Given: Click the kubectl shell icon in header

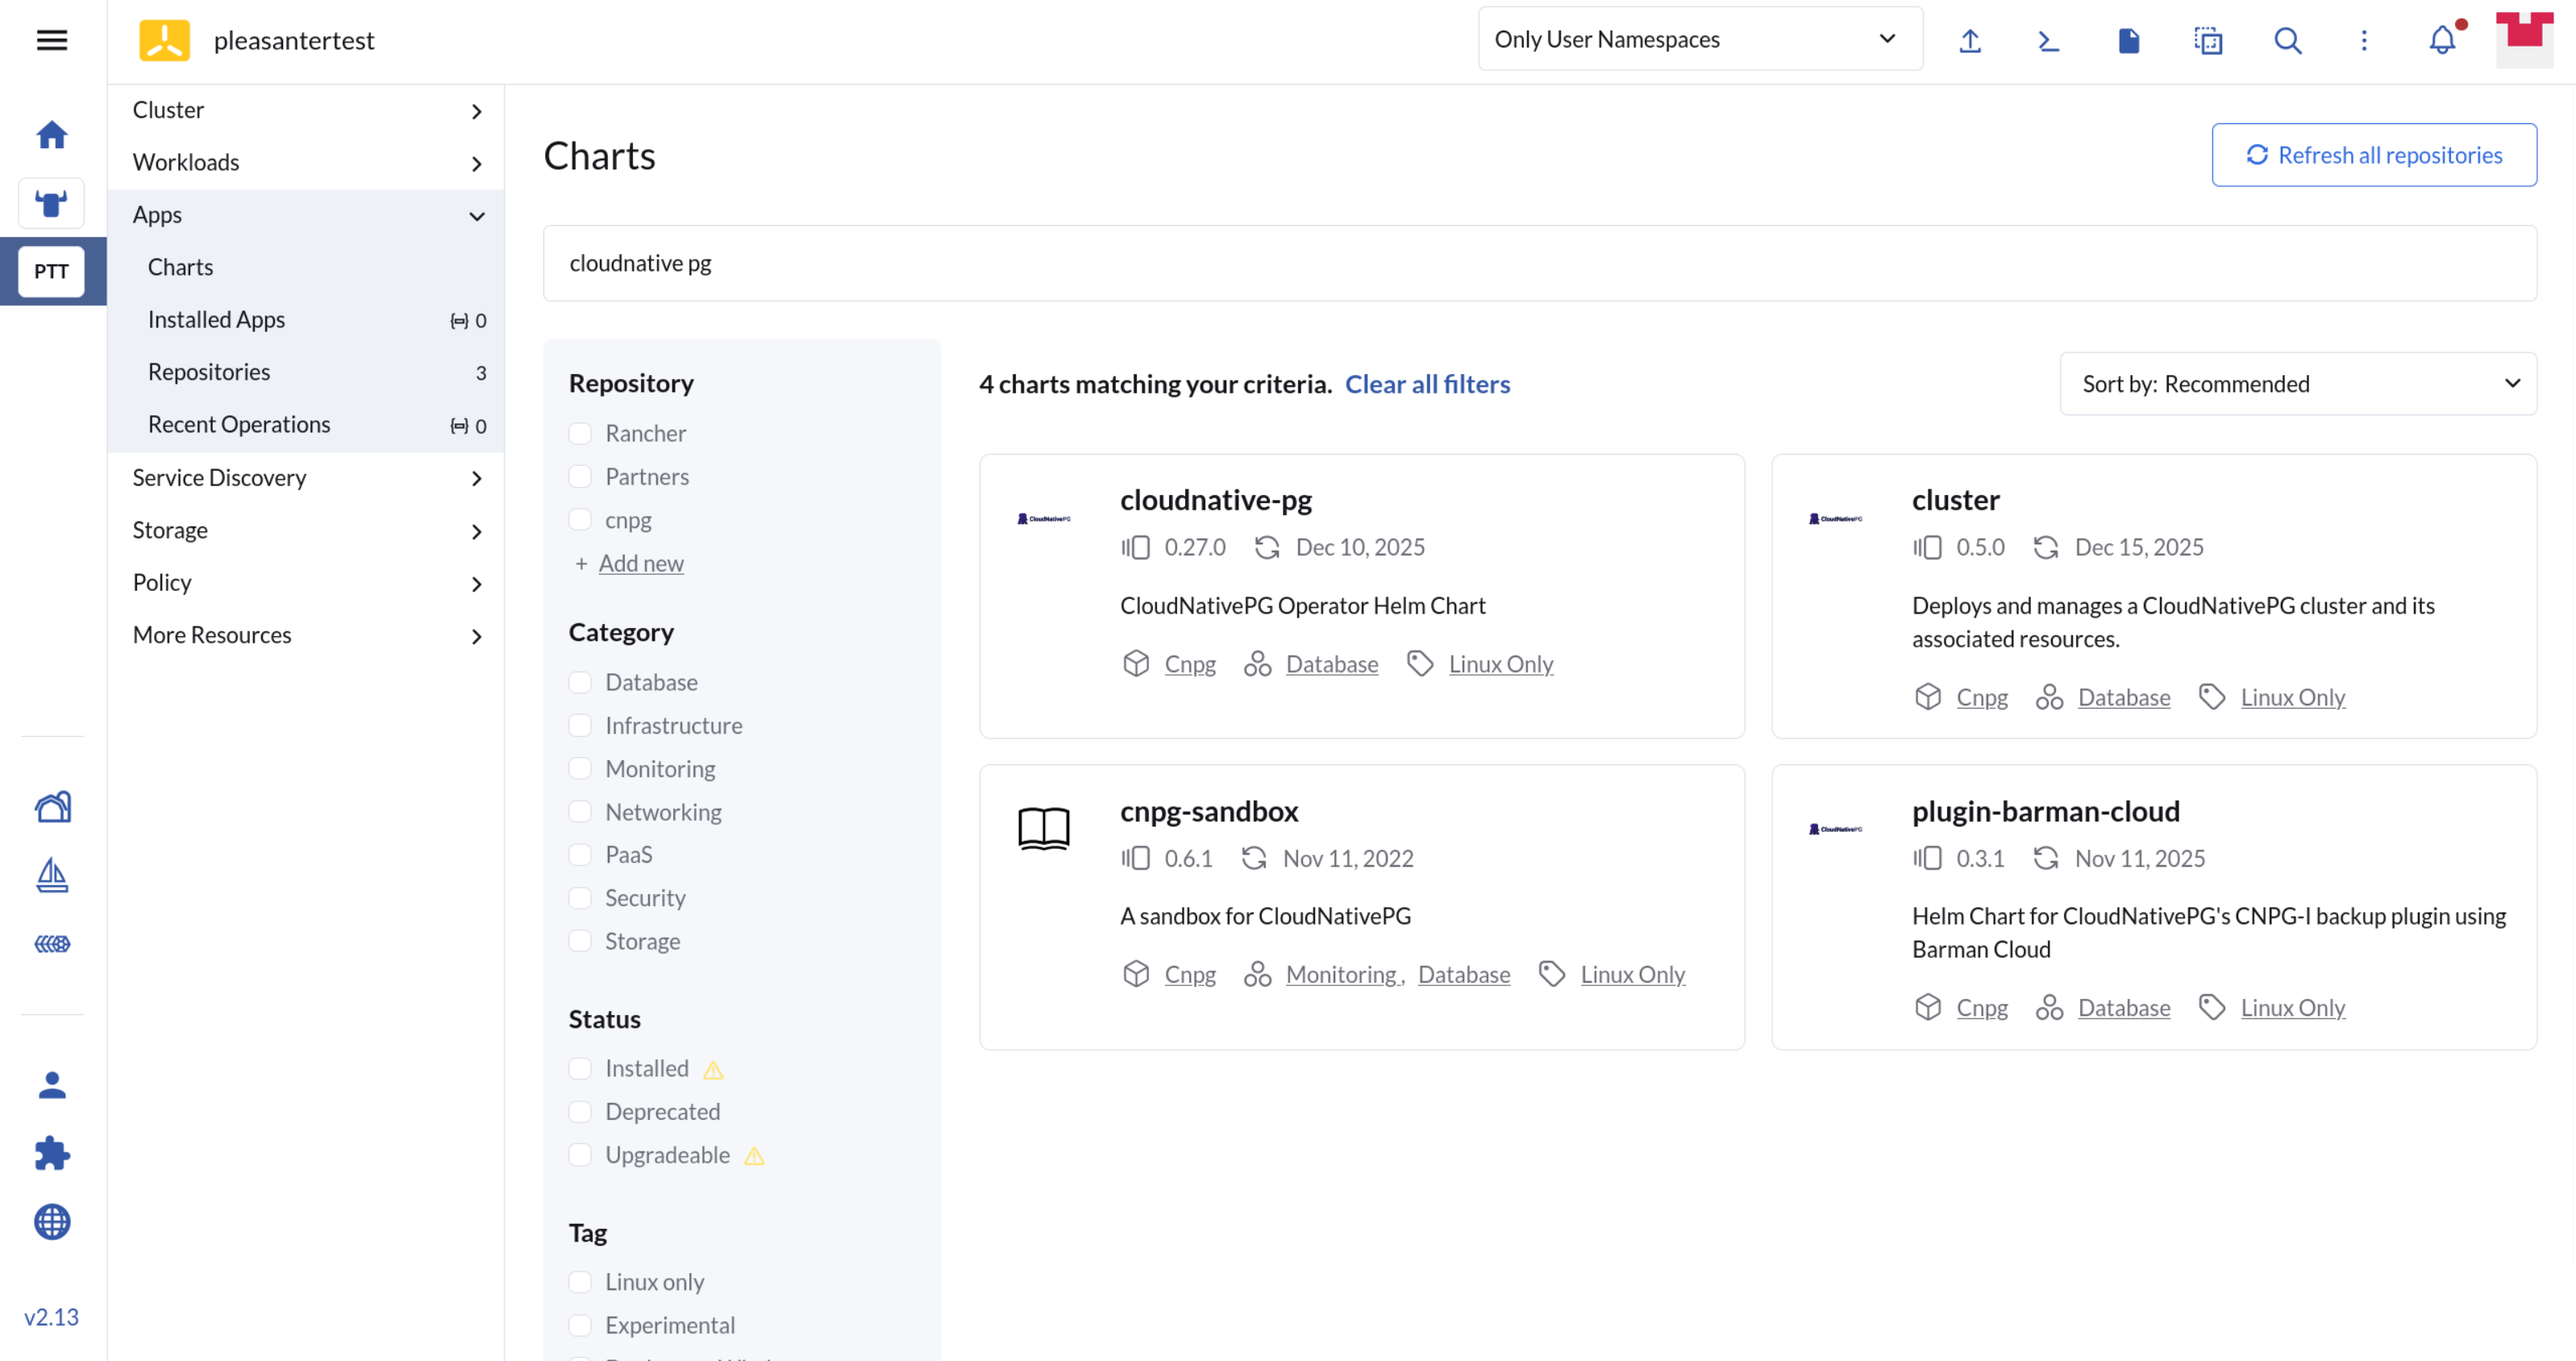Looking at the screenshot, I should click(2048, 40).
